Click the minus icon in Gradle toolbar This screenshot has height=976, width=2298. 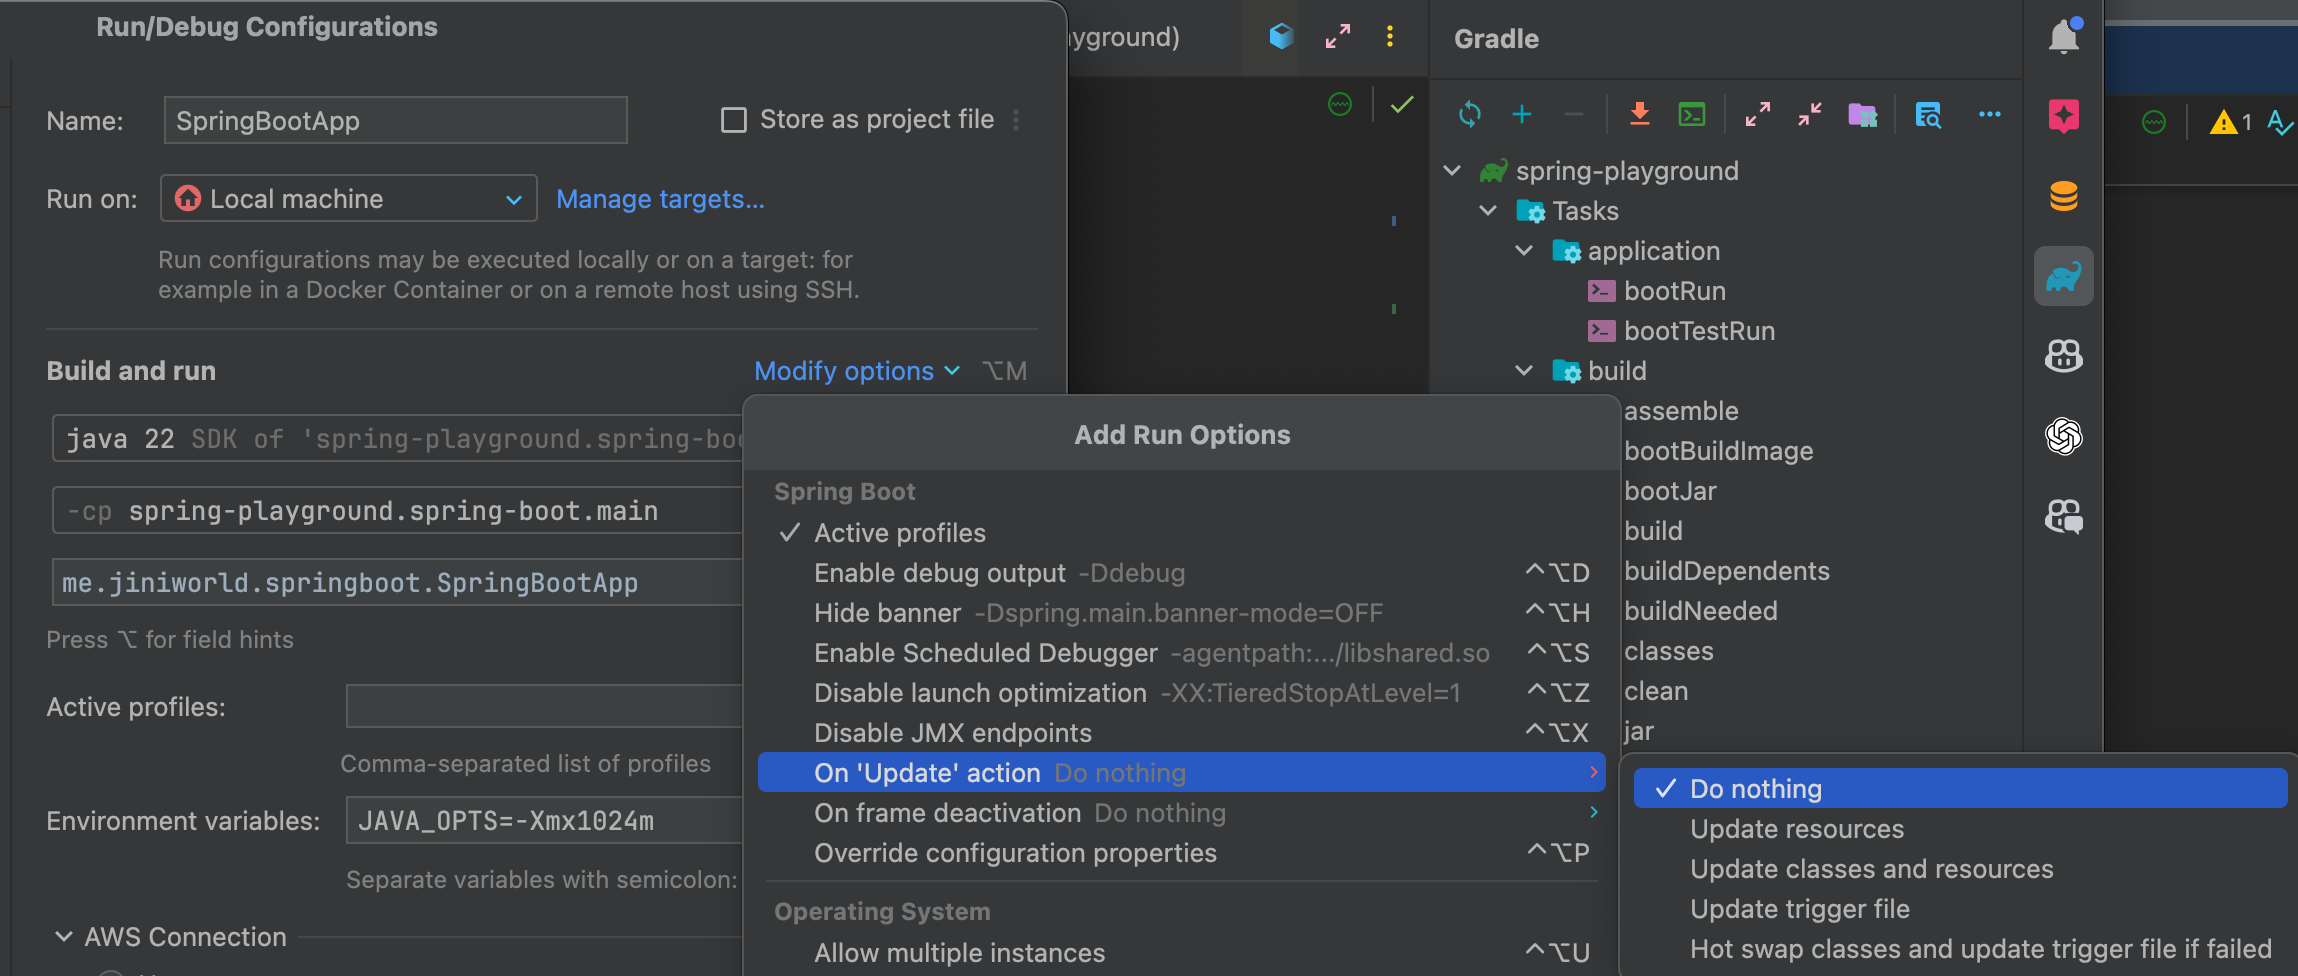(x=1574, y=114)
